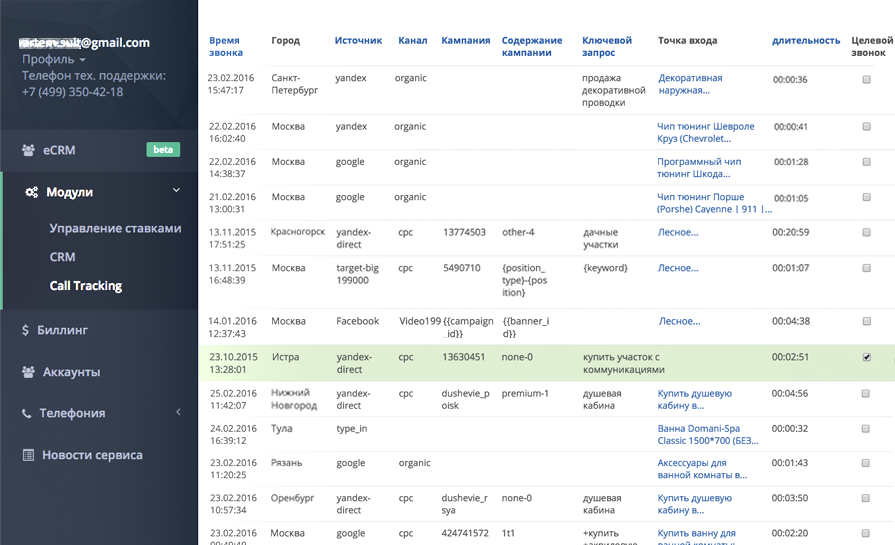Toggle target call checkbox for Нижний Новгород call
The image size is (895, 545).
(x=866, y=394)
